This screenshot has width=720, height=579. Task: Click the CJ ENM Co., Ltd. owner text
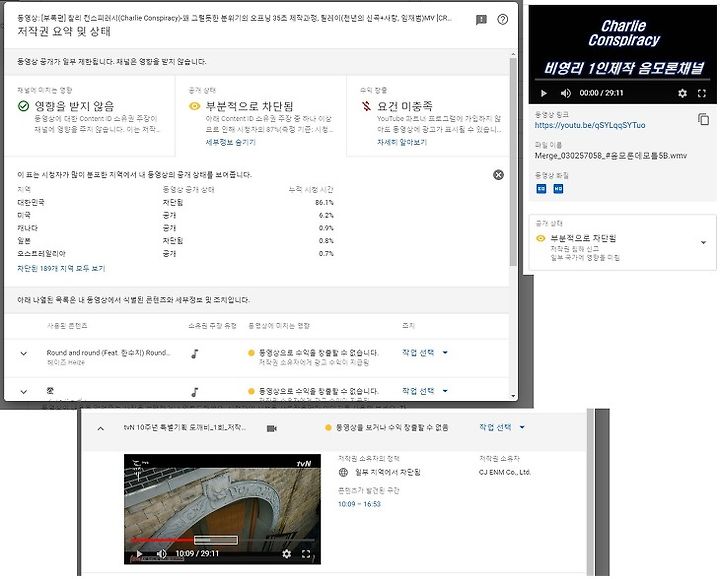[x=505, y=472]
